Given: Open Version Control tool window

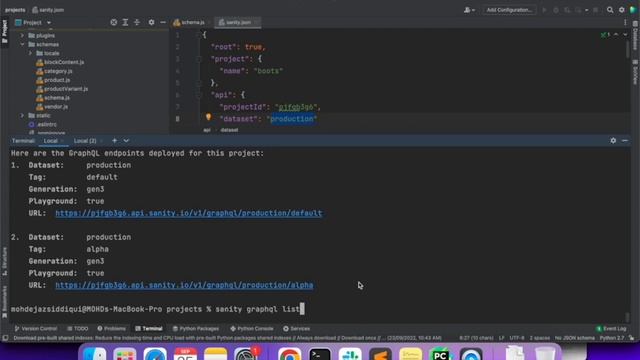Looking at the screenshot, I should pyautogui.click(x=36, y=329).
